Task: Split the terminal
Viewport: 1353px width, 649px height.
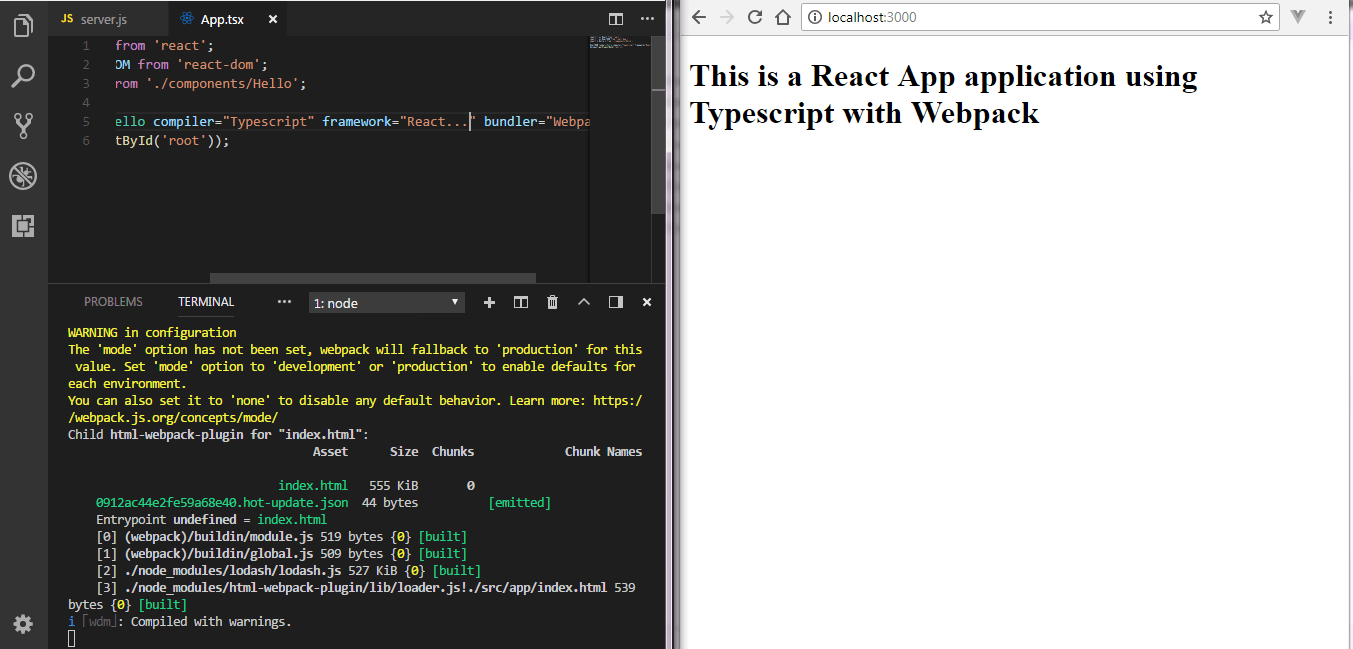Action: (520, 302)
